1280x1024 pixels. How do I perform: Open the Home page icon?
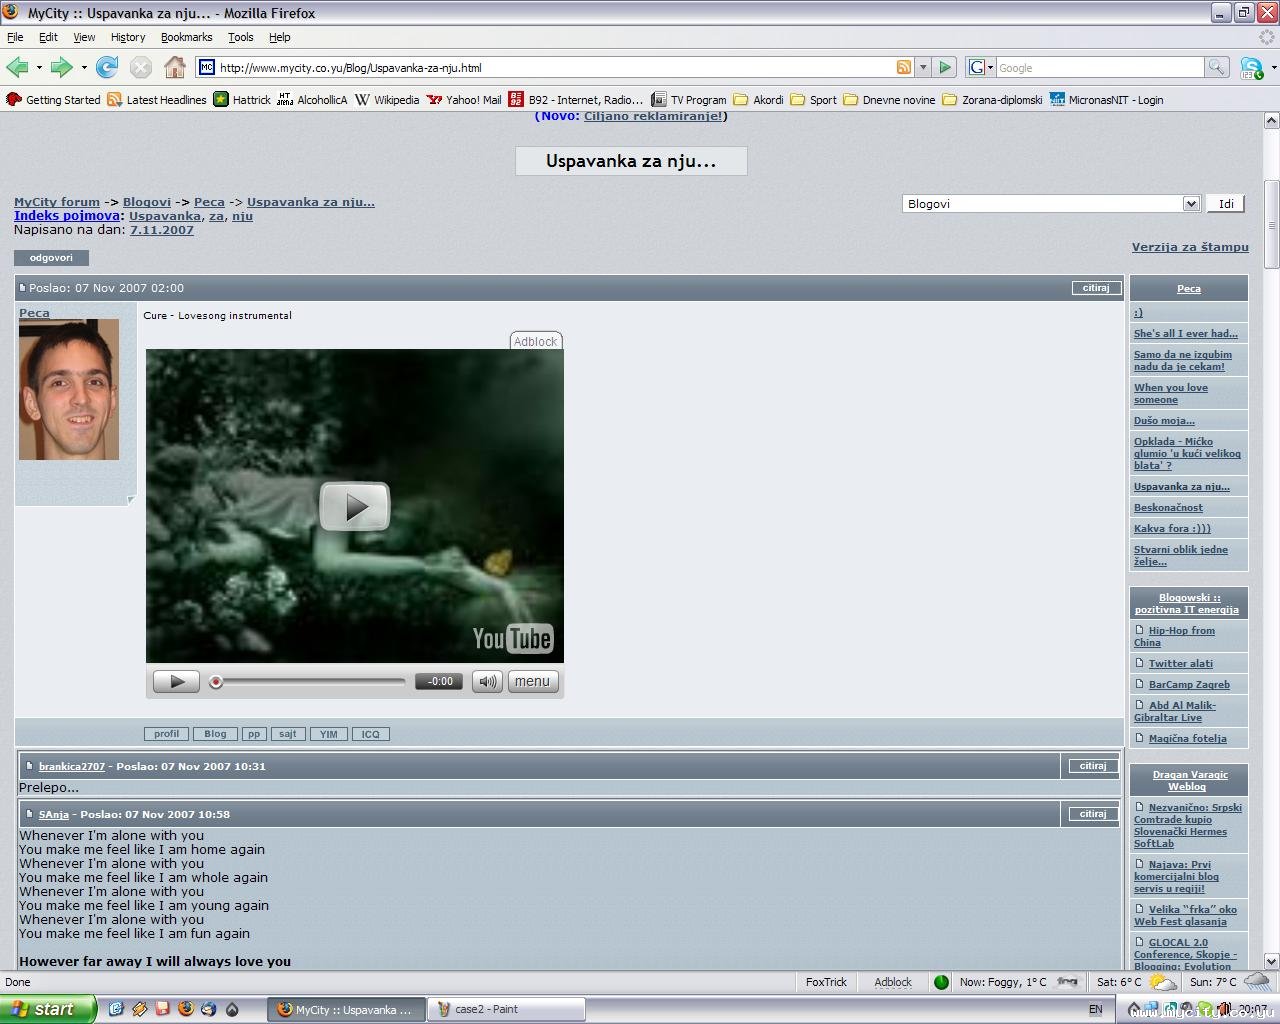point(175,67)
